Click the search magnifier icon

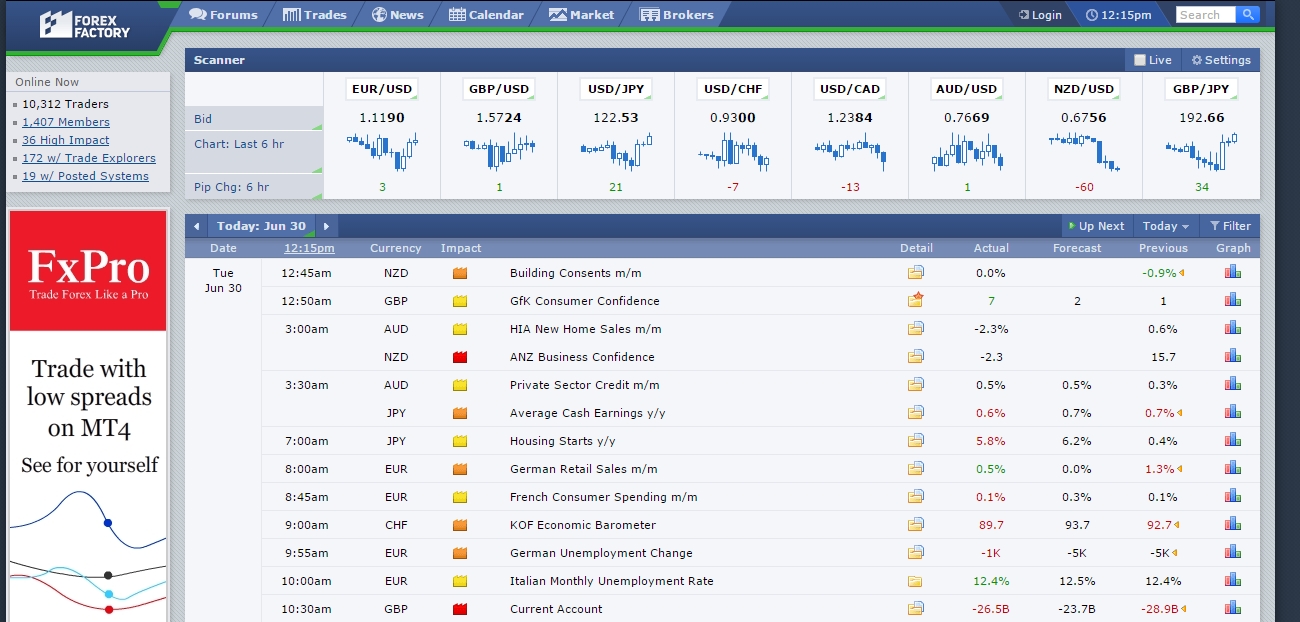click(1247, 15)
